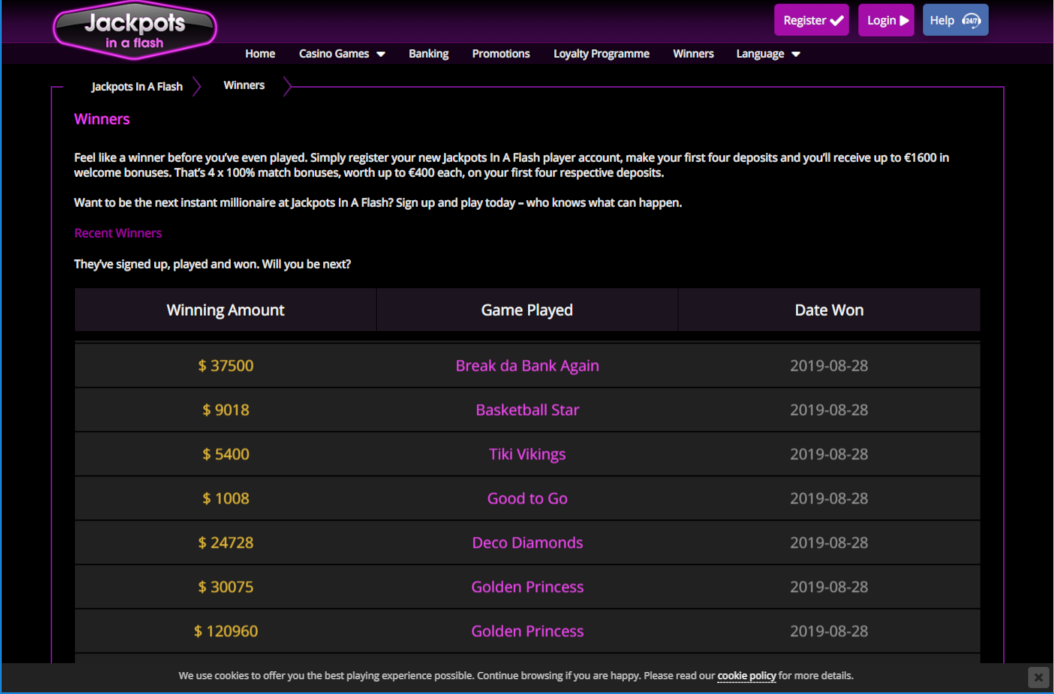Image resolution: width=1054 pixels, height=694 pixels.
Task: Select the $ 5400 winning amount
Action: point(225,455)
